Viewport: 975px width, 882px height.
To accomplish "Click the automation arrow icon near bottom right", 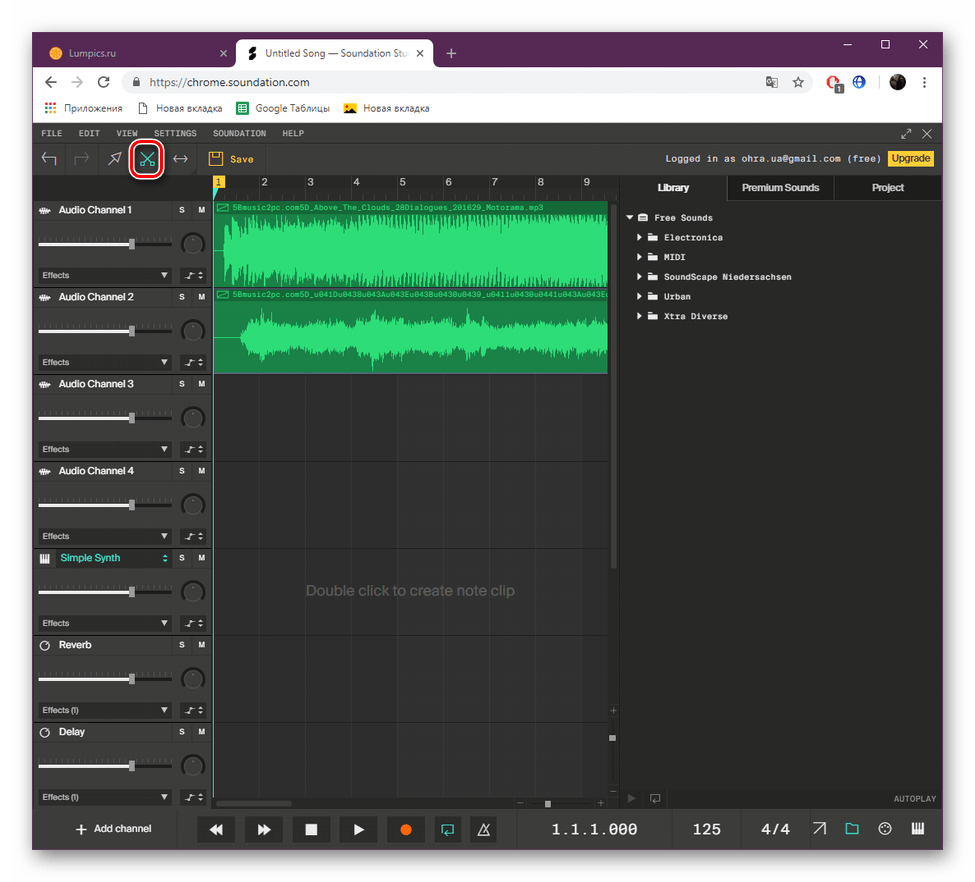I will click(819, 829).
